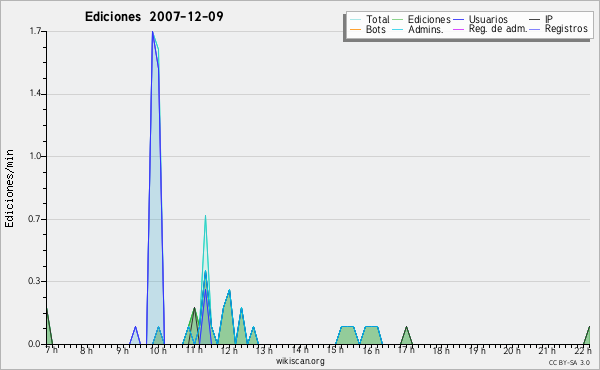Click the '13 h' x-axis label
Screen dimensions: 600x370
(x=264, y=350)
